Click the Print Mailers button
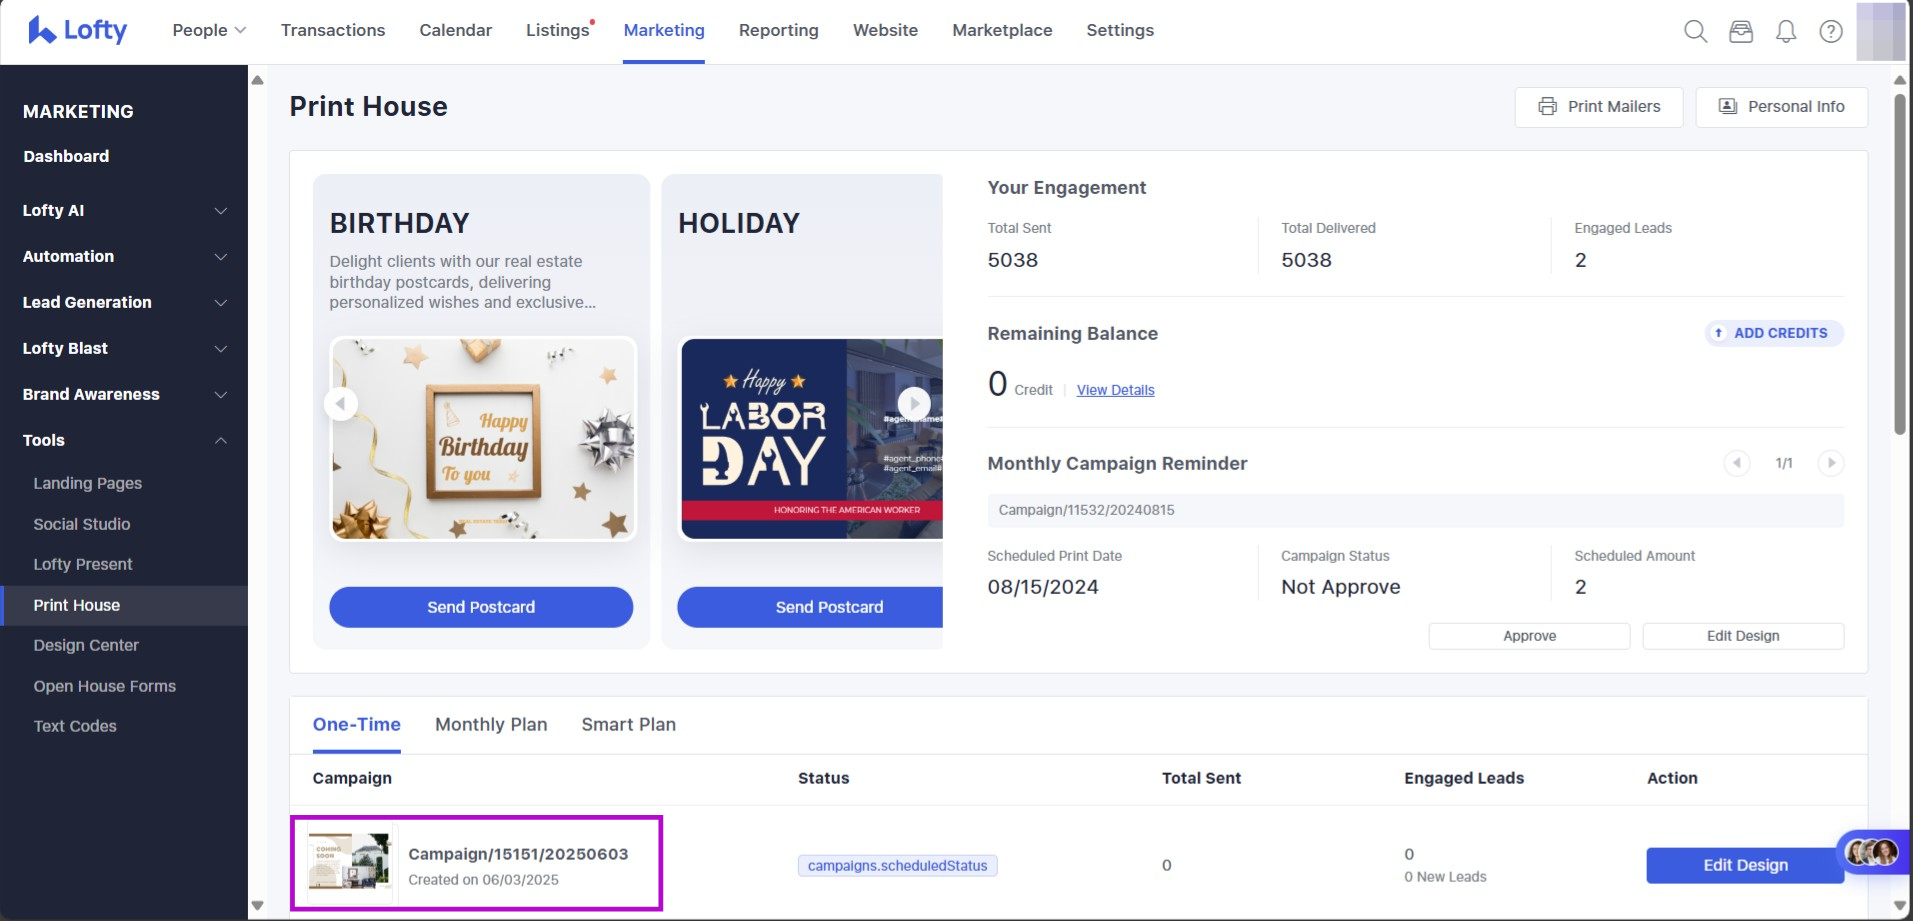The height and width of the screenshot is (921, 1913). [x=1598, y=107]
